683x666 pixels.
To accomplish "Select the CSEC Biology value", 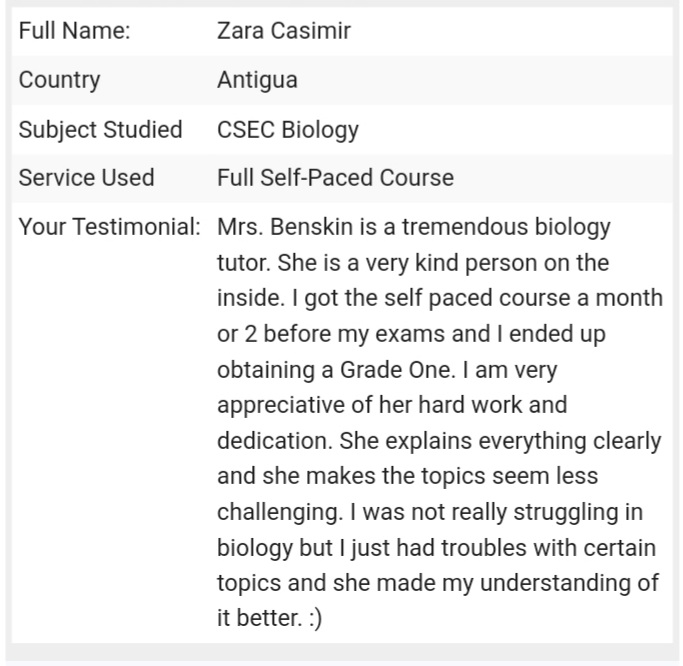I will point(288,130).
